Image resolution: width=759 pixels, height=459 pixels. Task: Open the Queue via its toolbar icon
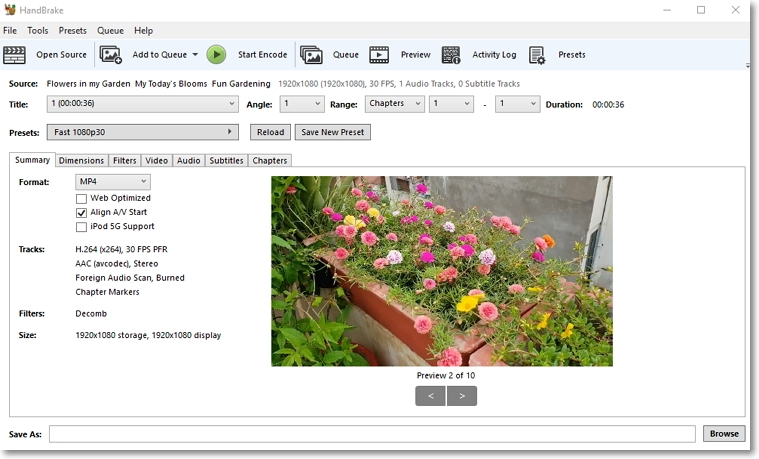[x=311, y=55]
